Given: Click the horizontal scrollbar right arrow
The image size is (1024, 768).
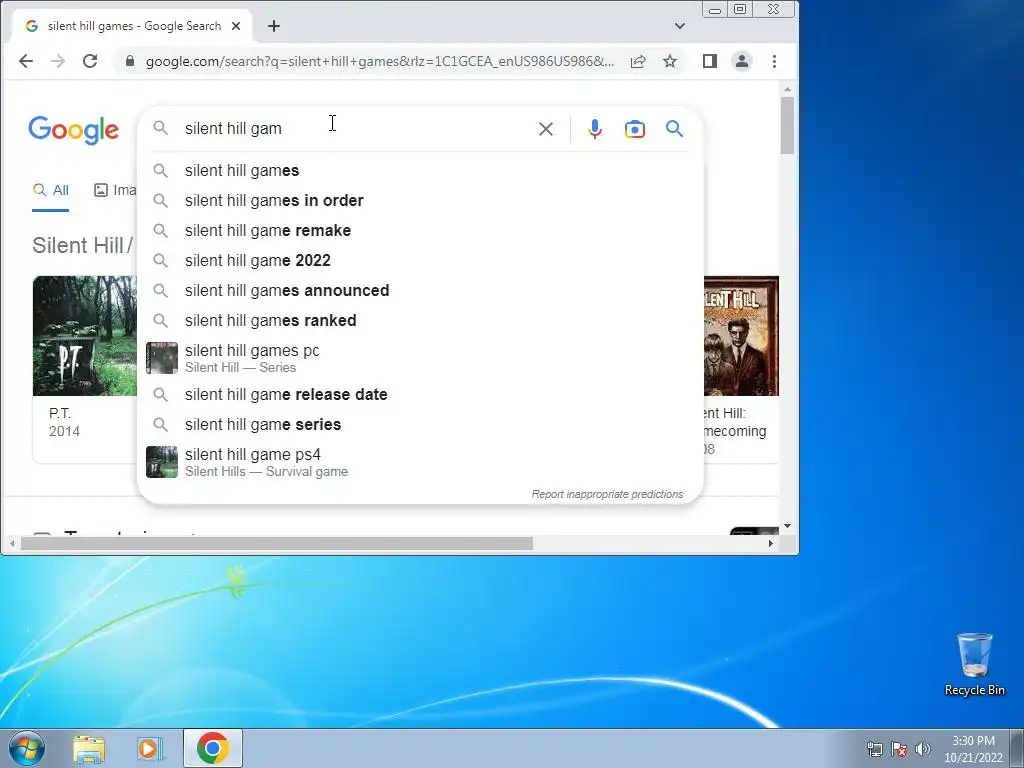Looking at the screenshot, I should tap(771, 543).
